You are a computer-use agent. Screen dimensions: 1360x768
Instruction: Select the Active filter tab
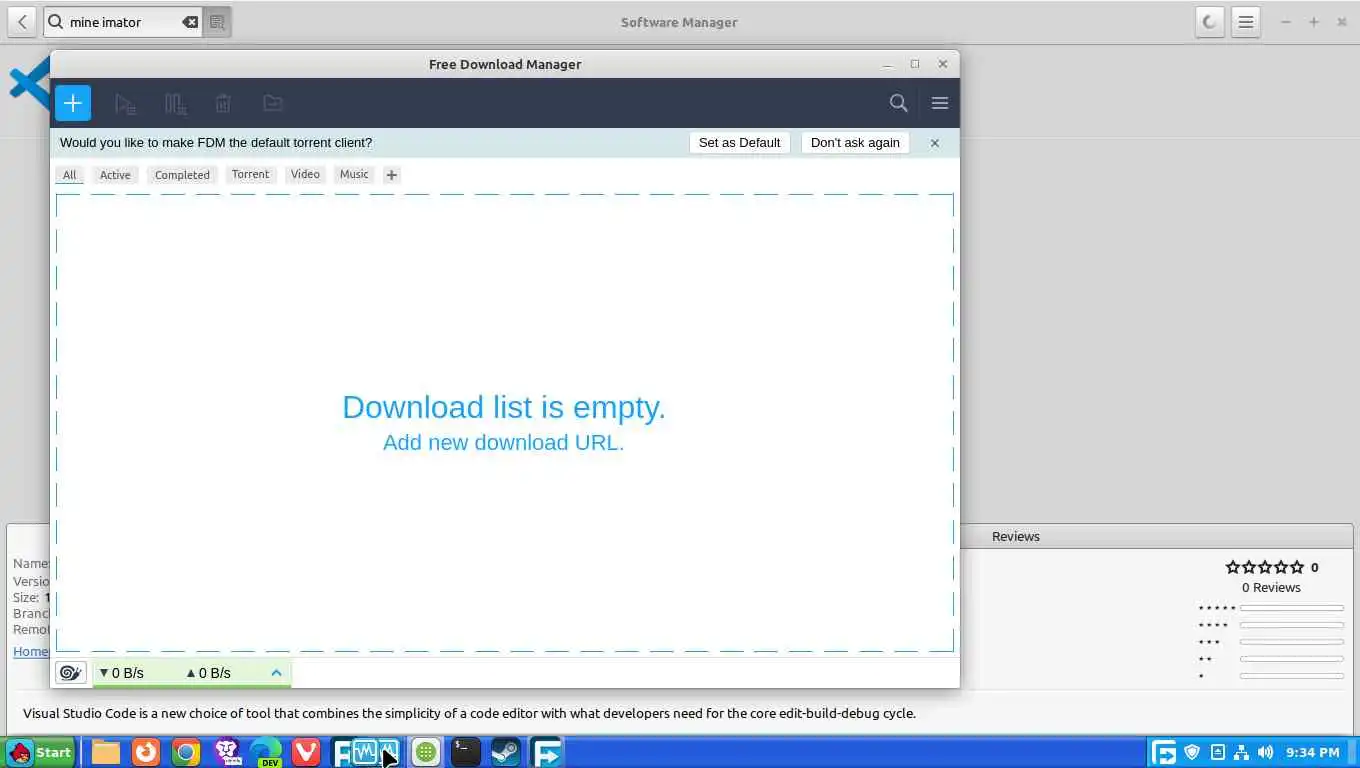coord(115,175)
